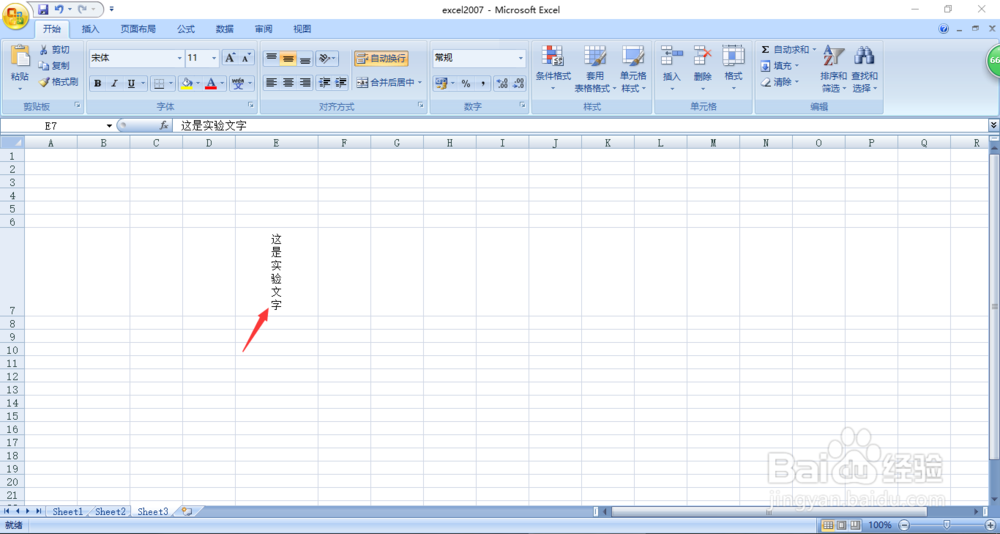The height and width of the screenshot is (534, 1000).
Task: Click the Office button orb
Action: point(14,15)
